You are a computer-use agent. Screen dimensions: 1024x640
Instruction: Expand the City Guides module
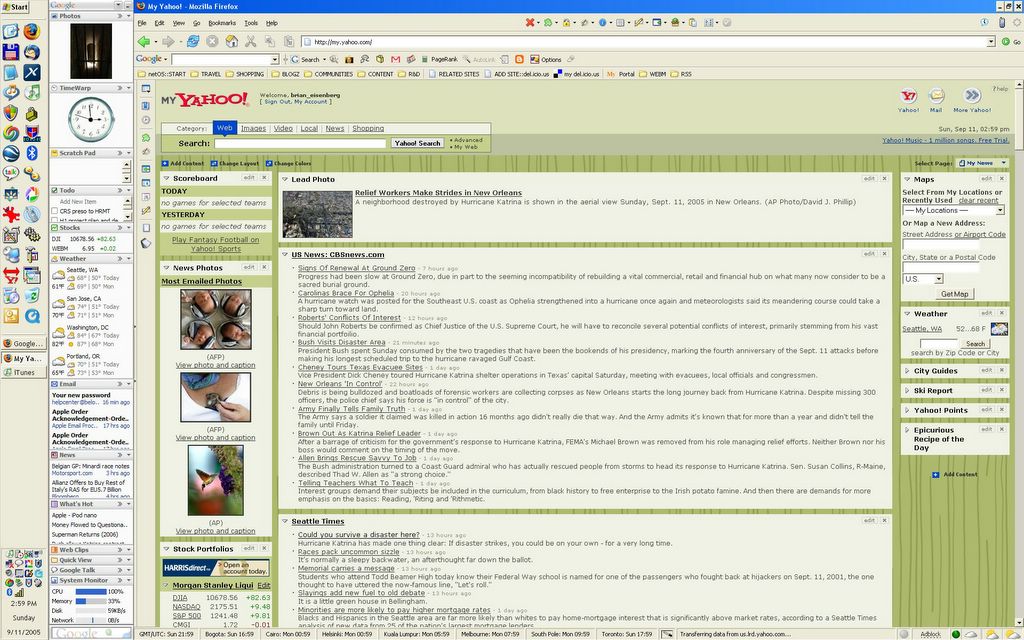(x=906, y=371)
